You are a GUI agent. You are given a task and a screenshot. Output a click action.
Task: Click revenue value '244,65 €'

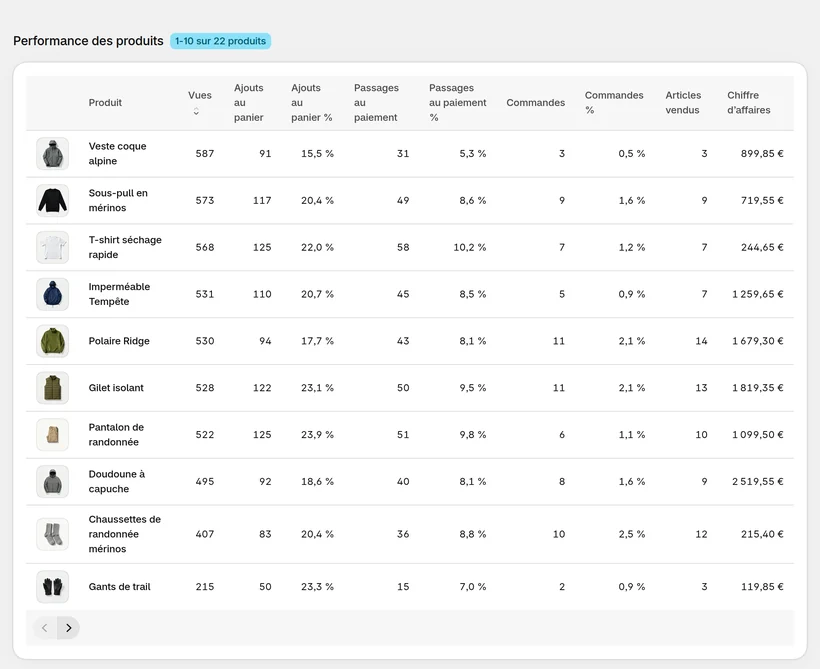[x=762, y=247]
